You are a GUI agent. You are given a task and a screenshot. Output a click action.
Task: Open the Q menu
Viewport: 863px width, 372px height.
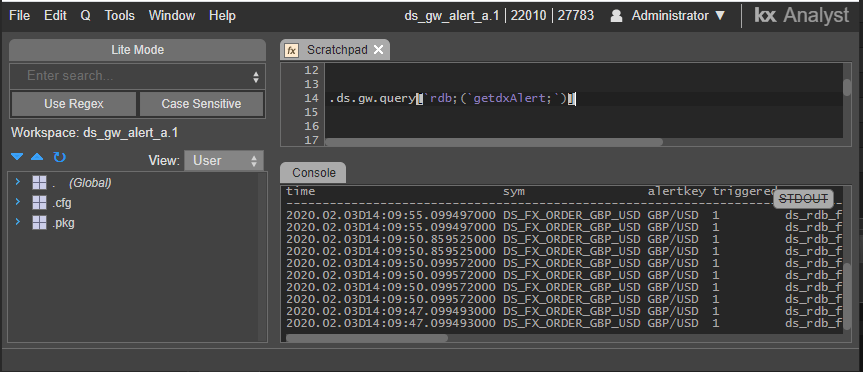[x=85, y=16]
